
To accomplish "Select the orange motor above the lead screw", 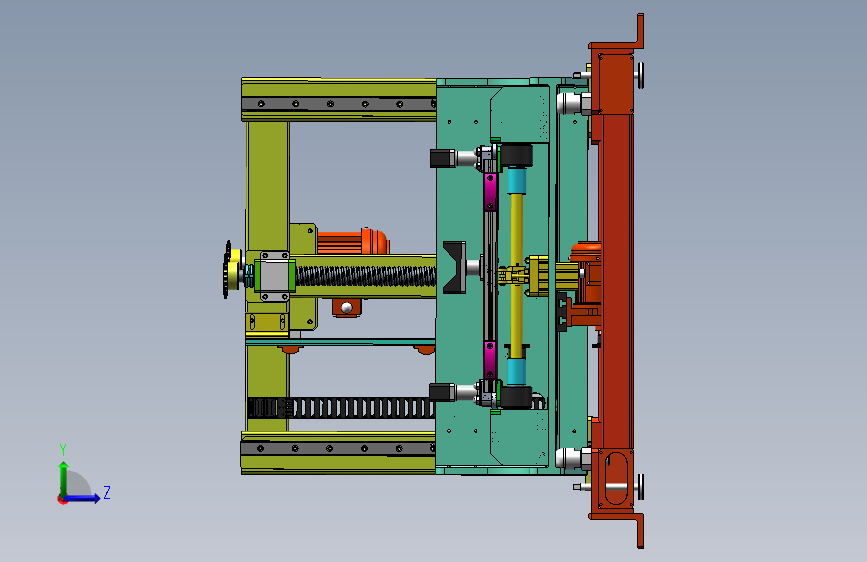I will (x=353, y=242).
